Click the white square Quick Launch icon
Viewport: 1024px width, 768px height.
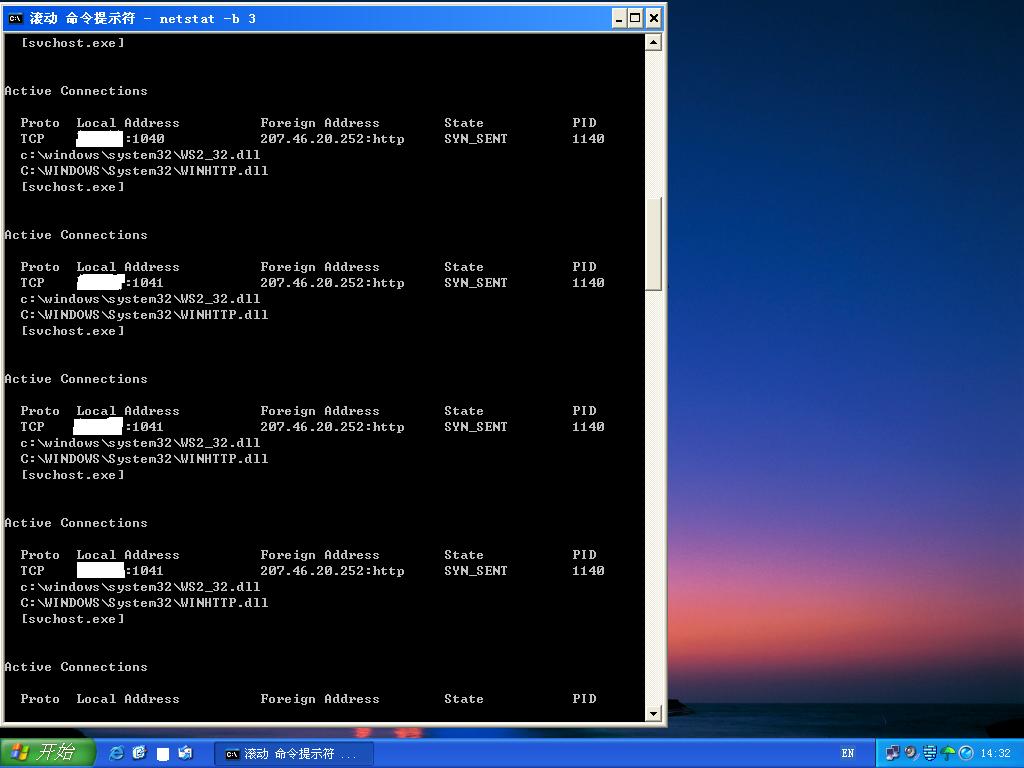click(x=163, y=754)
